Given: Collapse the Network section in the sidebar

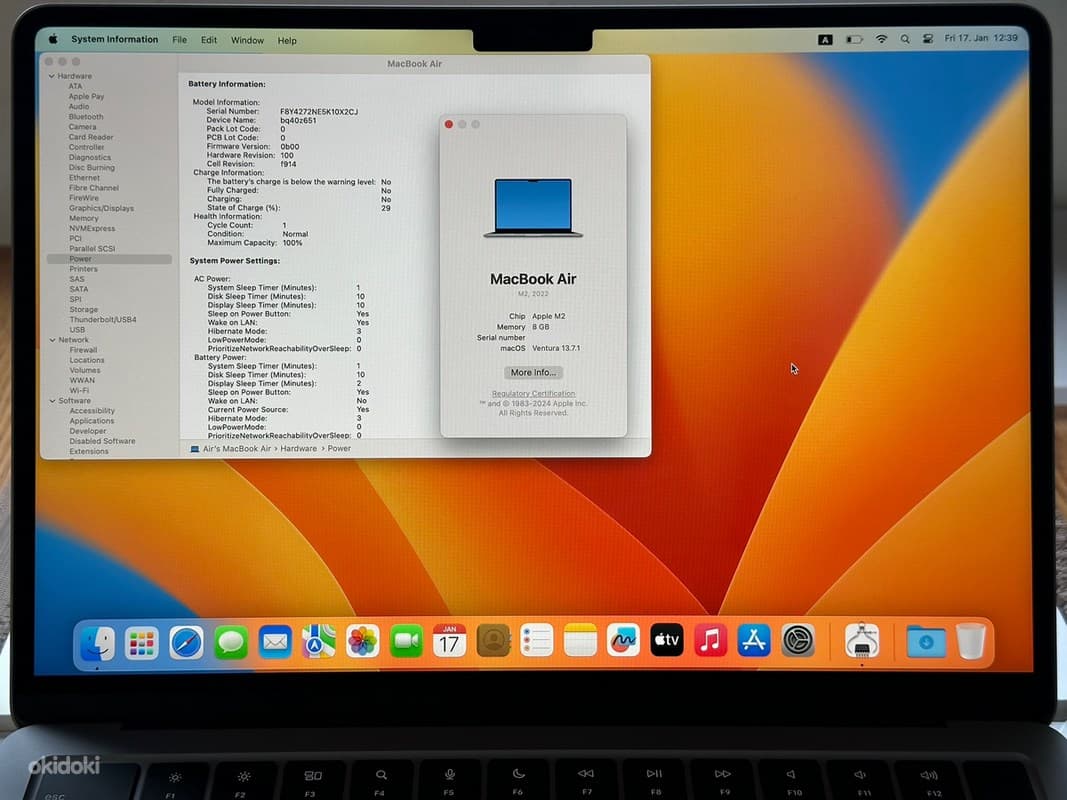Looking at the screenshot, I should tap(52, 339).
